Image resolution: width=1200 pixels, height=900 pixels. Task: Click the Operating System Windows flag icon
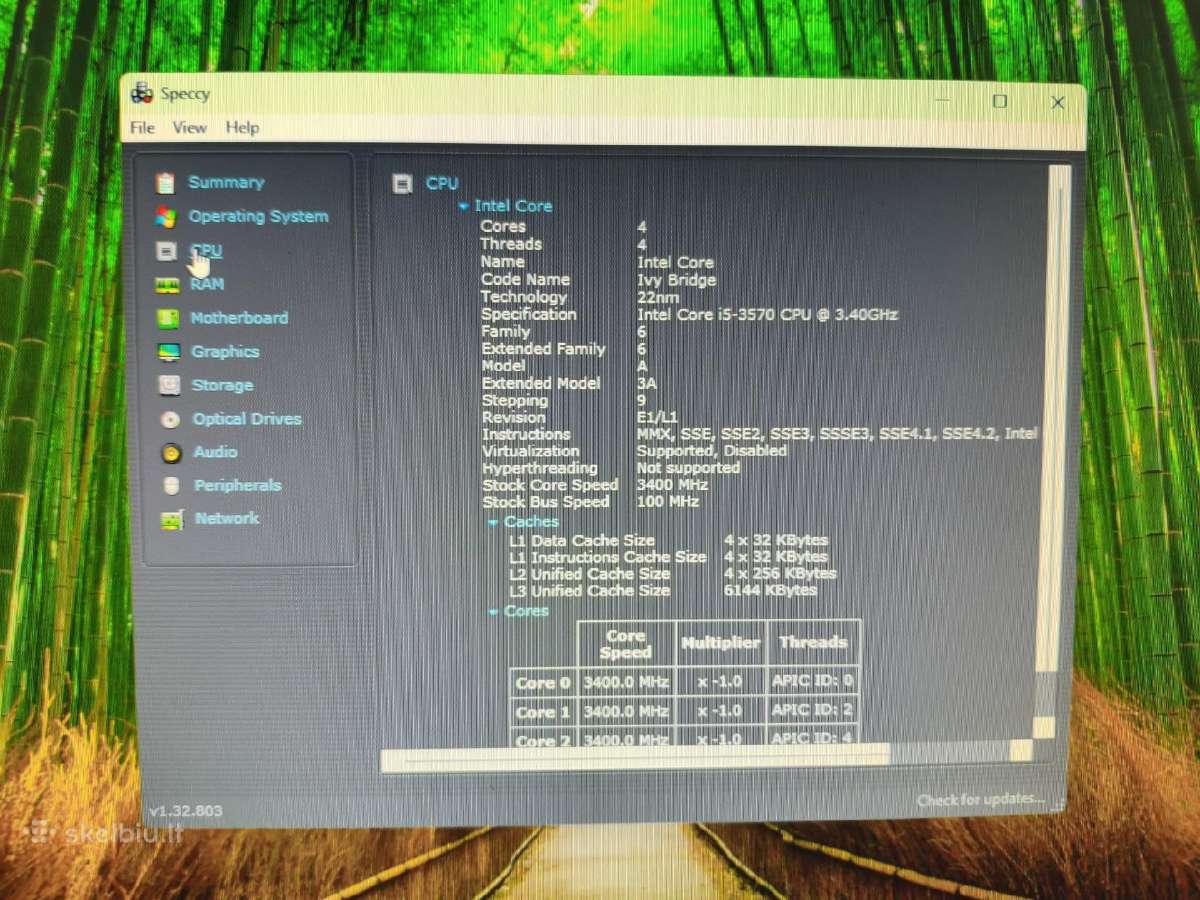(166, 217)
